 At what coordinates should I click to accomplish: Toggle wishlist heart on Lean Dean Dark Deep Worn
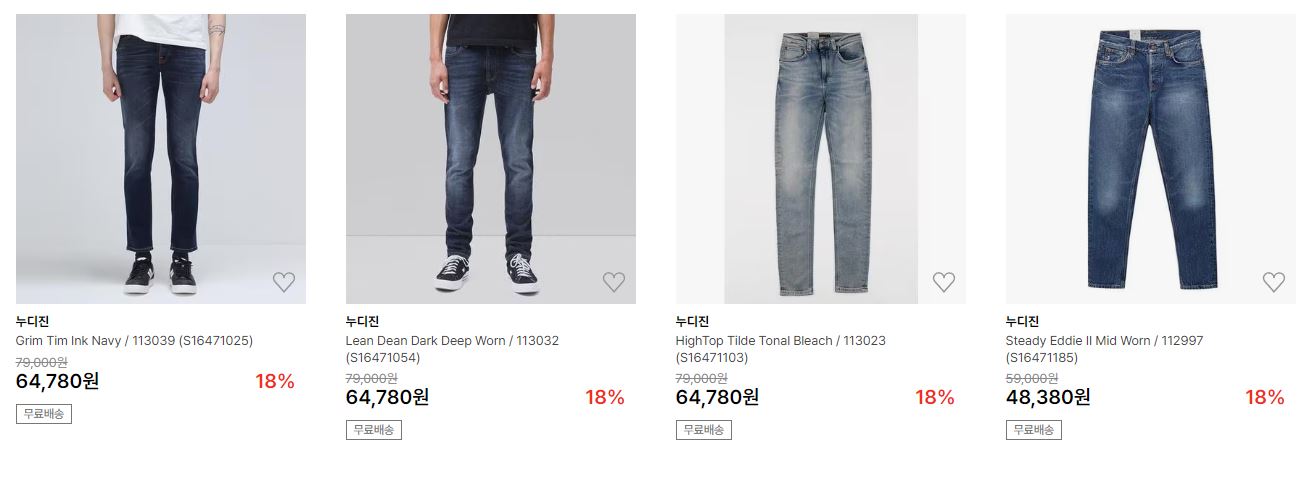coord(614,282)
